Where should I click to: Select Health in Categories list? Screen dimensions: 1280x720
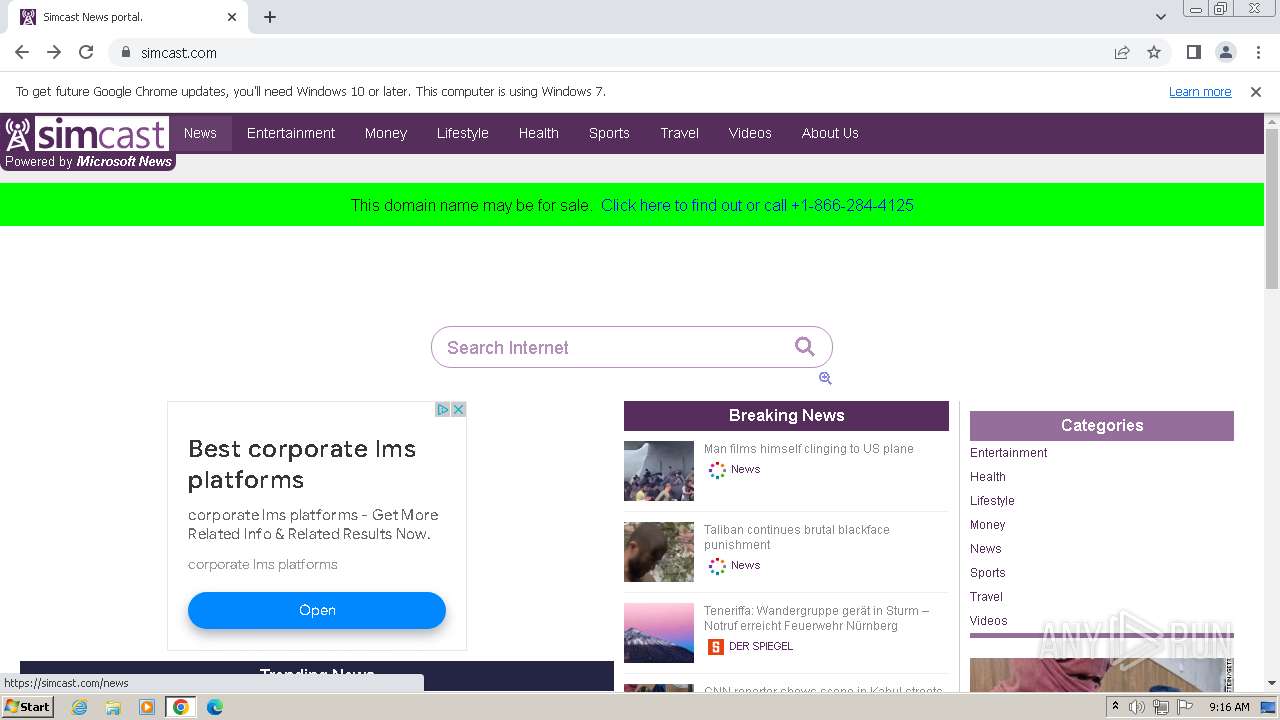987,477
